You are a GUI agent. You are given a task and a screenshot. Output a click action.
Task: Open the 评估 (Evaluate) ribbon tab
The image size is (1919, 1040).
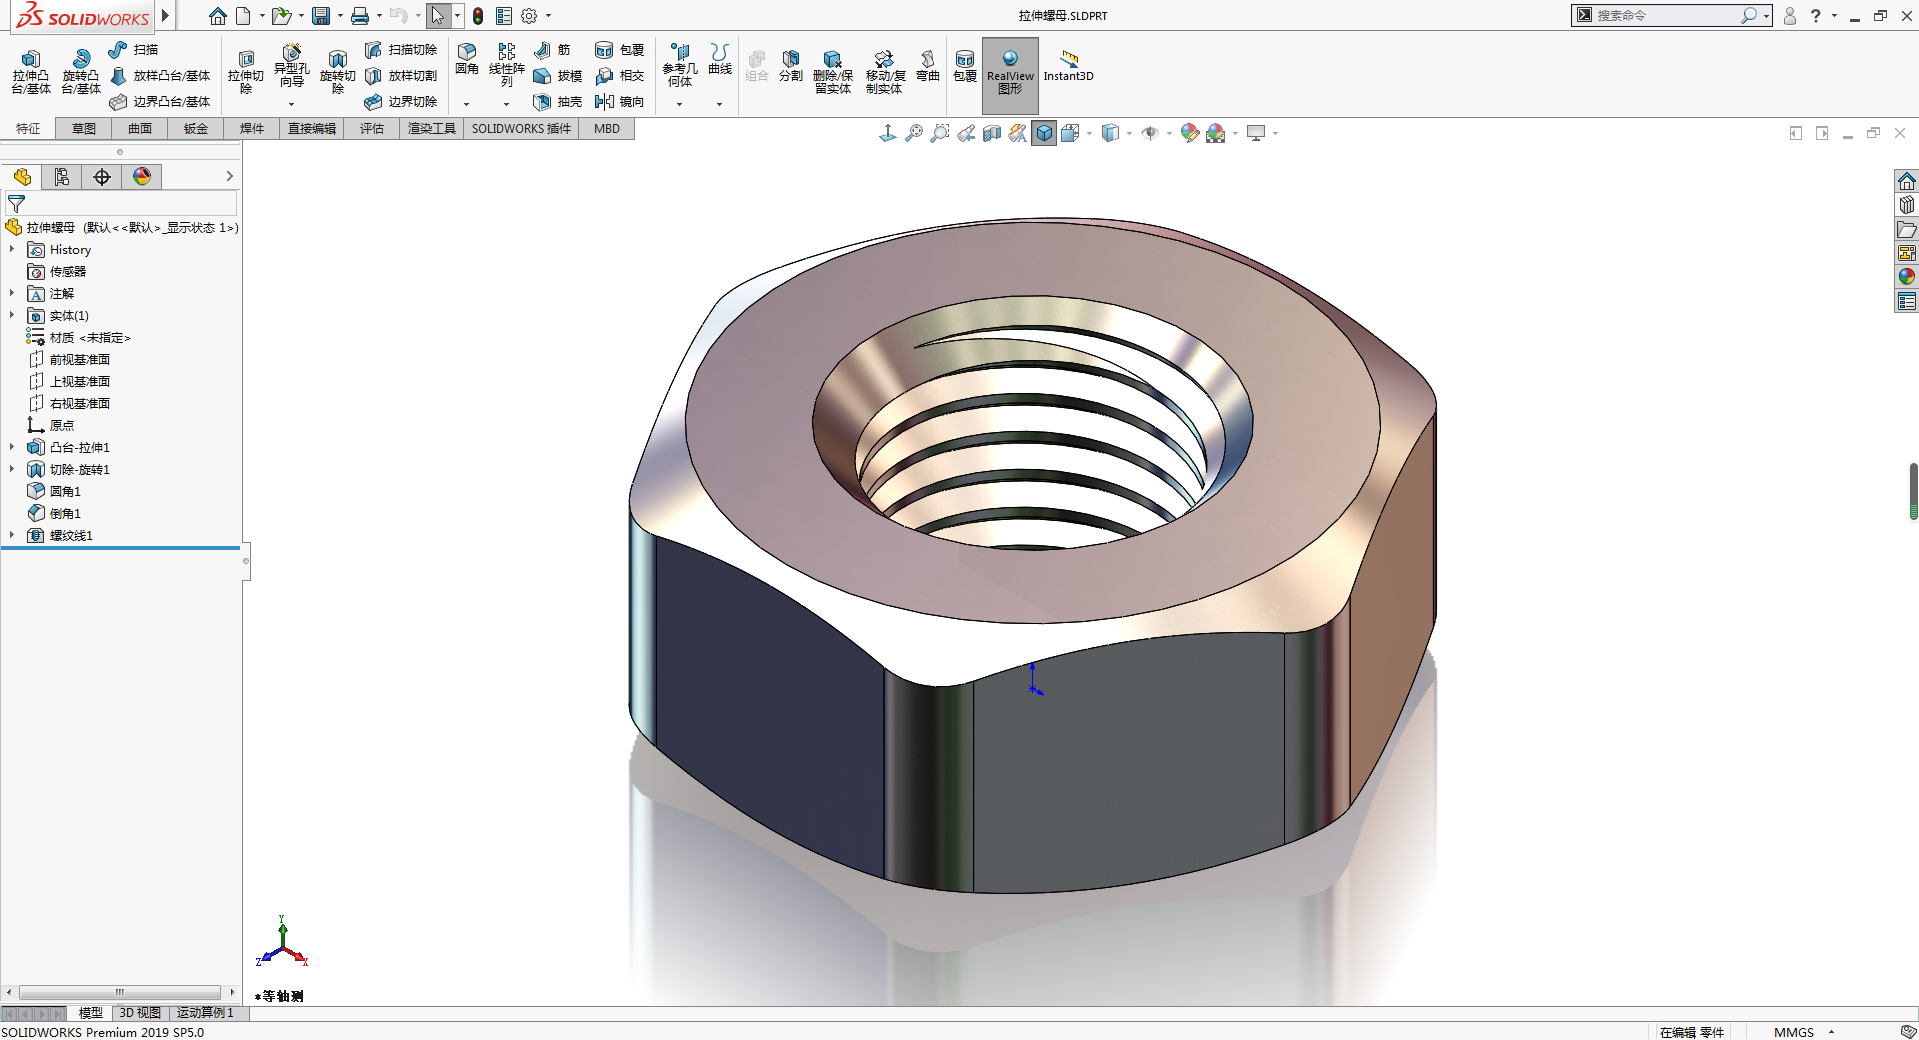[x=372, y=129]
